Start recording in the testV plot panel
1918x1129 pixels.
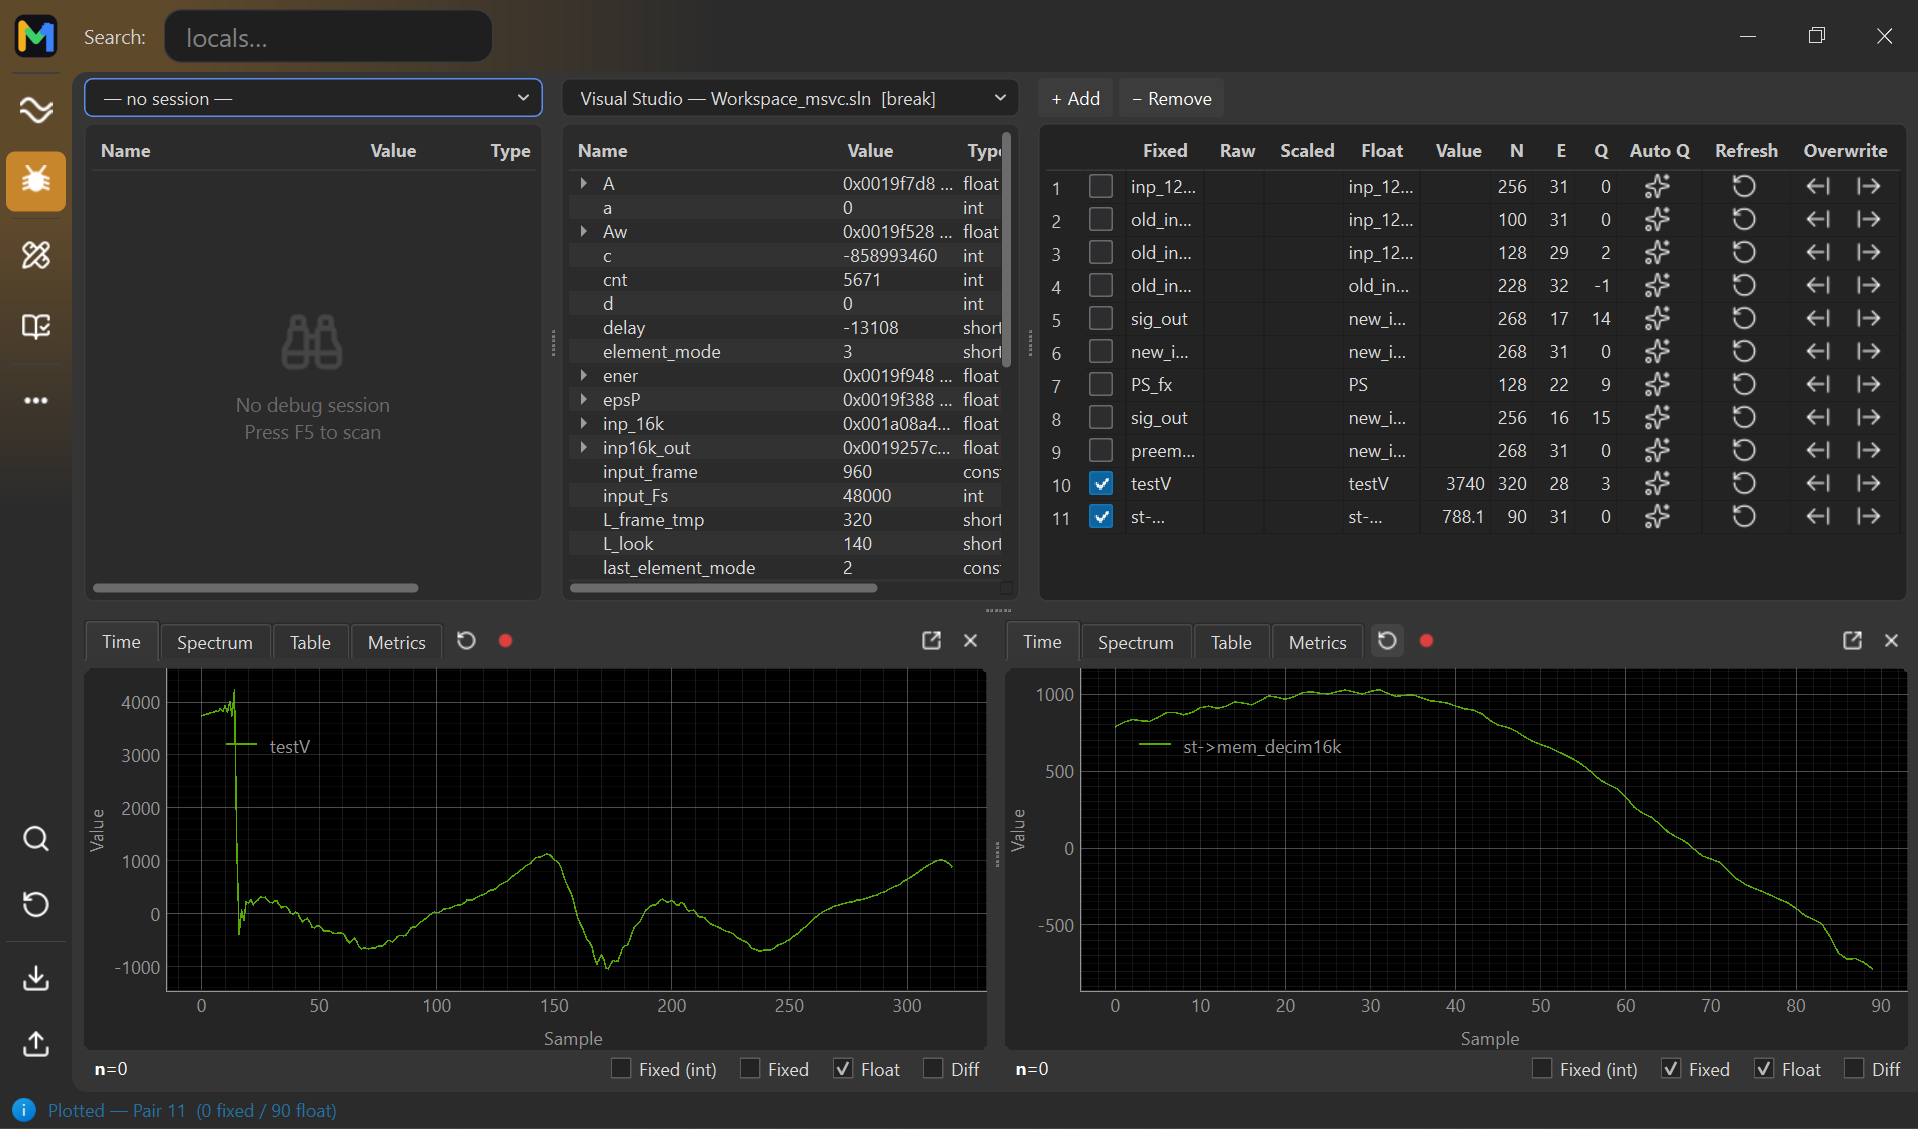tap(506, 641)
